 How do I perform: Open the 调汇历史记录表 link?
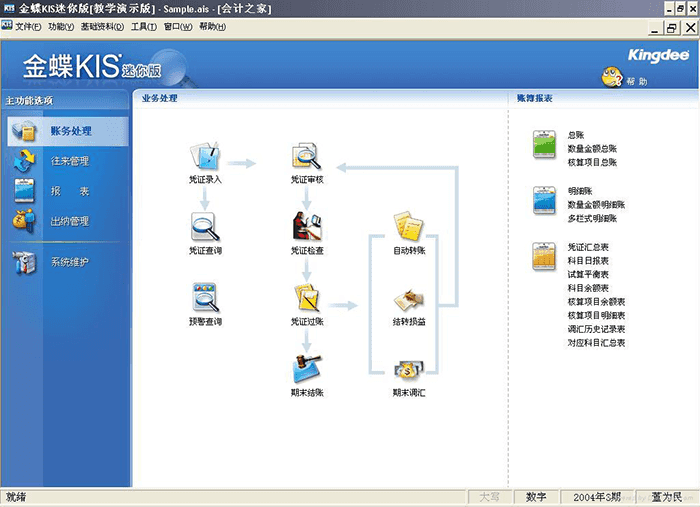(x=596, y=329)
